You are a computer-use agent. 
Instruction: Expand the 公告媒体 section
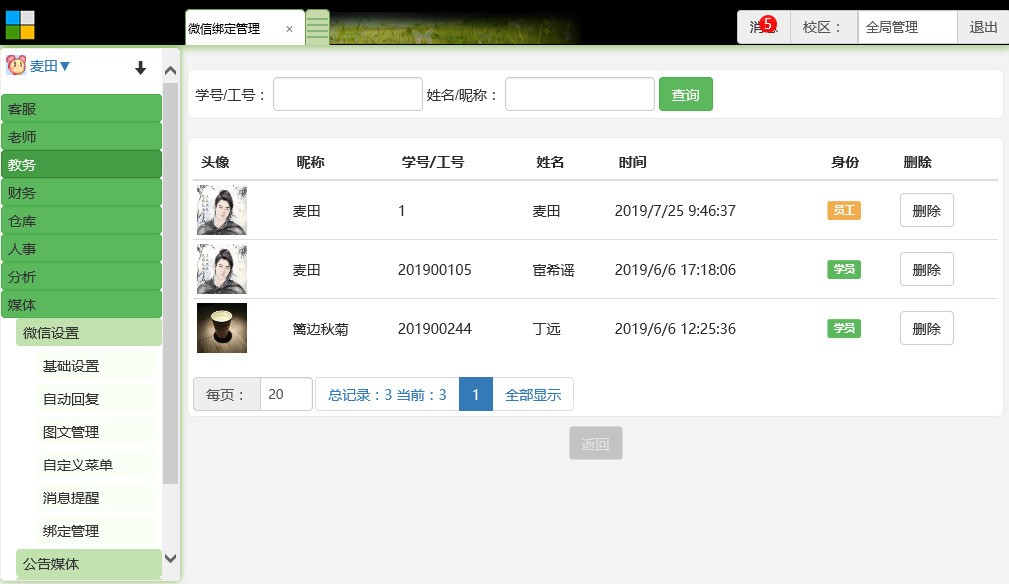coord(88,564)
